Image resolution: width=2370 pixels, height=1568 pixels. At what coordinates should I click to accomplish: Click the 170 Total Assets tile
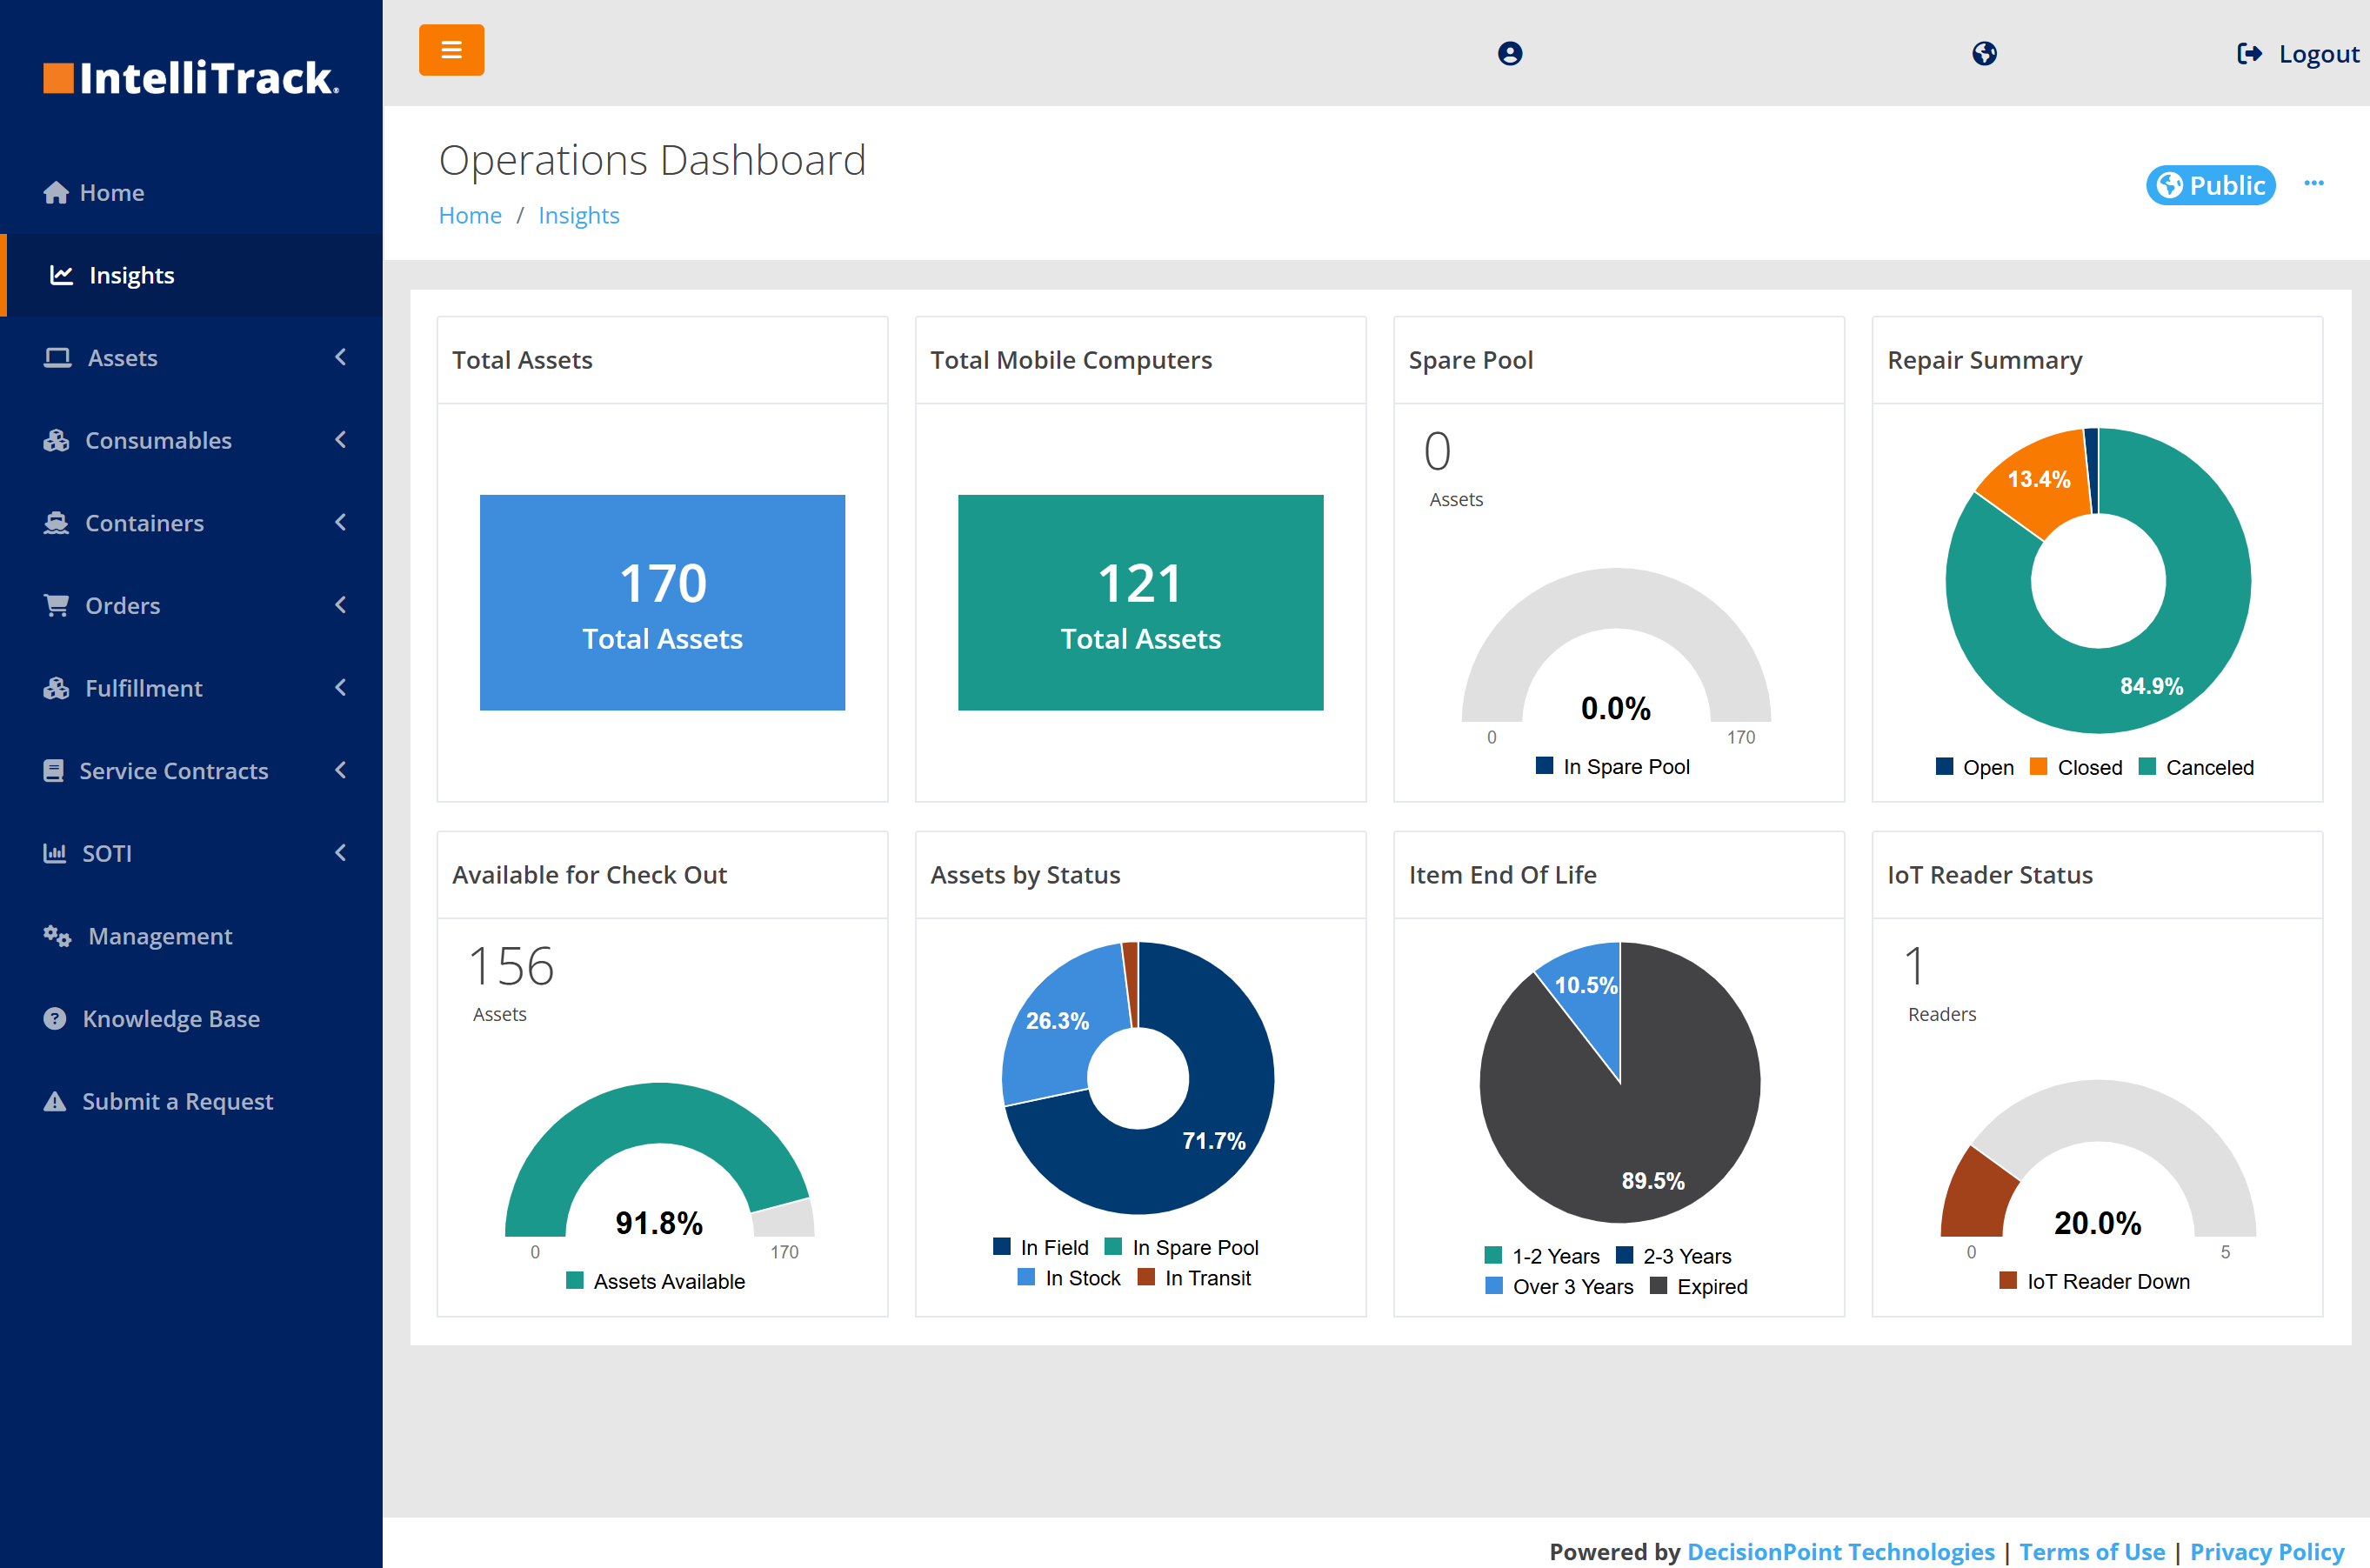pyautogui.click(x=662, y=602)
